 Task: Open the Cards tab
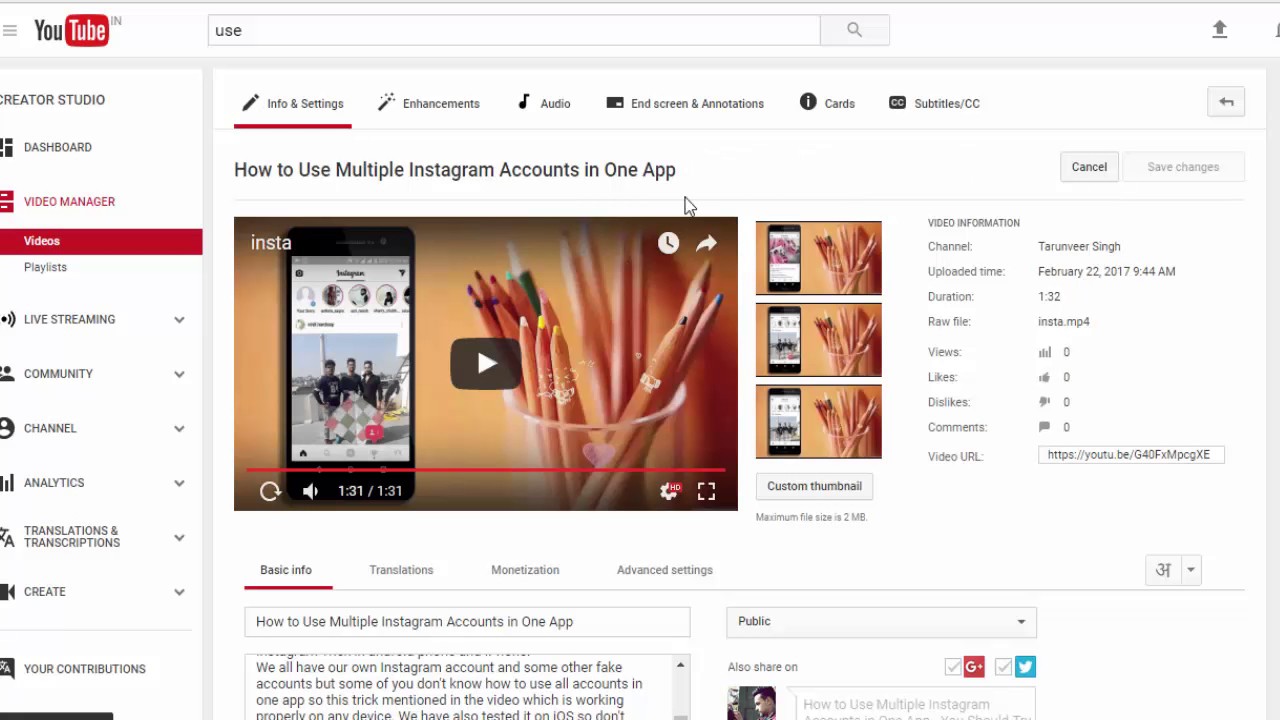pos(827,104)
